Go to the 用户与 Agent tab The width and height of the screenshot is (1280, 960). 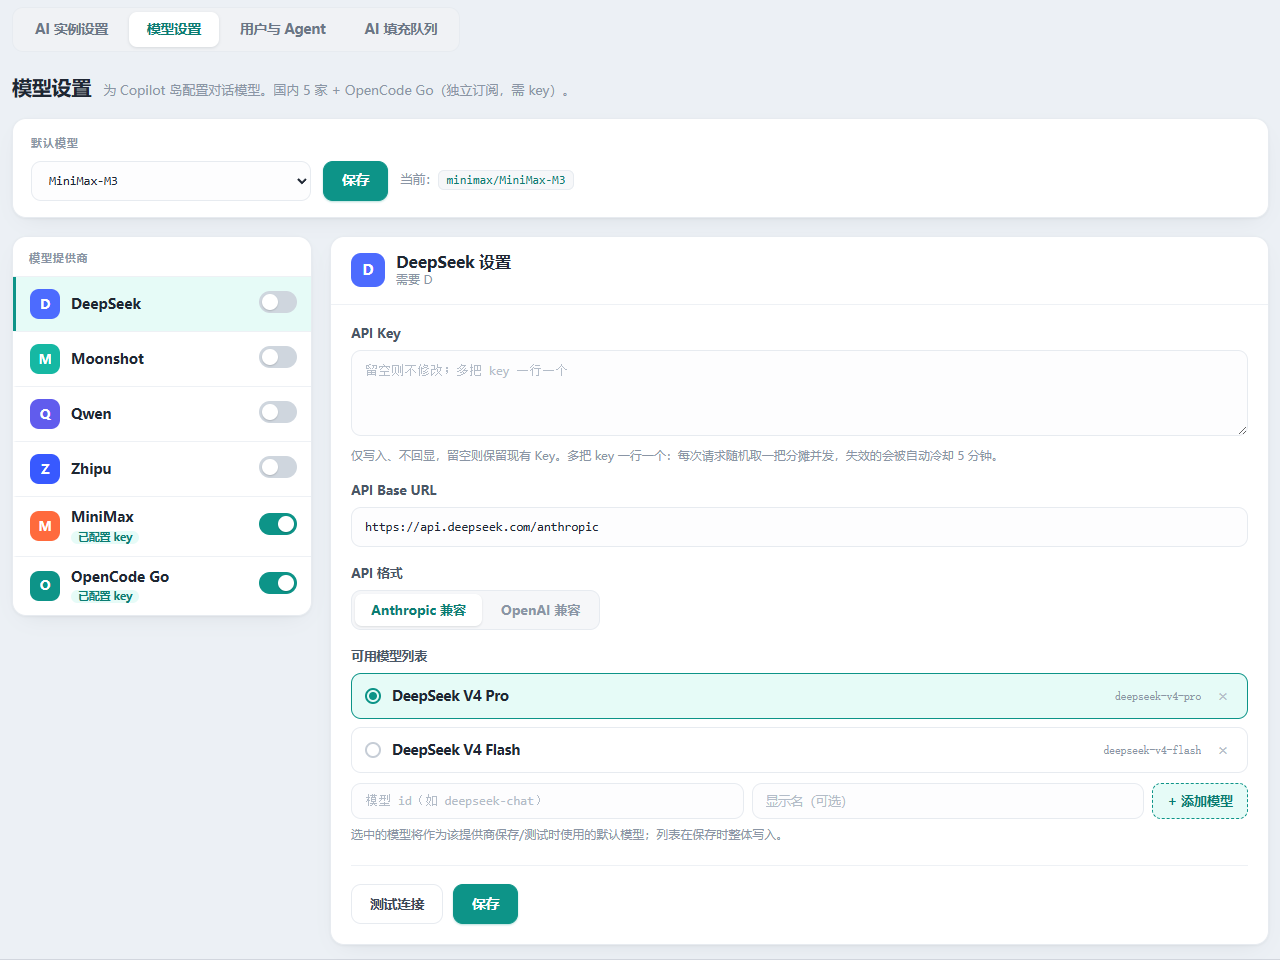[283, 29]
